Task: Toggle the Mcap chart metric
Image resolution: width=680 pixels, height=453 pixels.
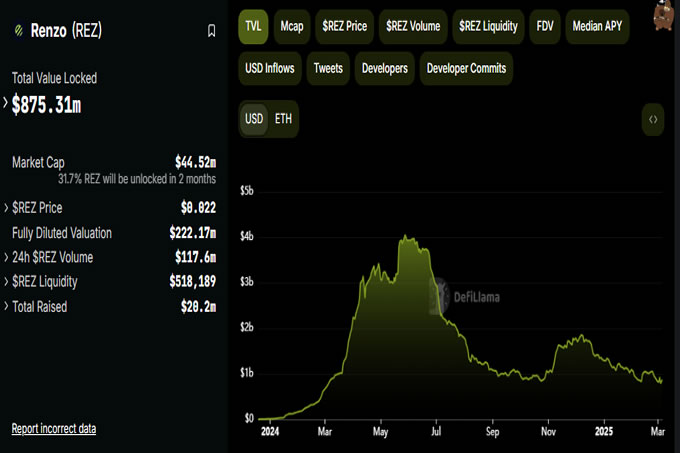Action: click(x=292, y=26)
